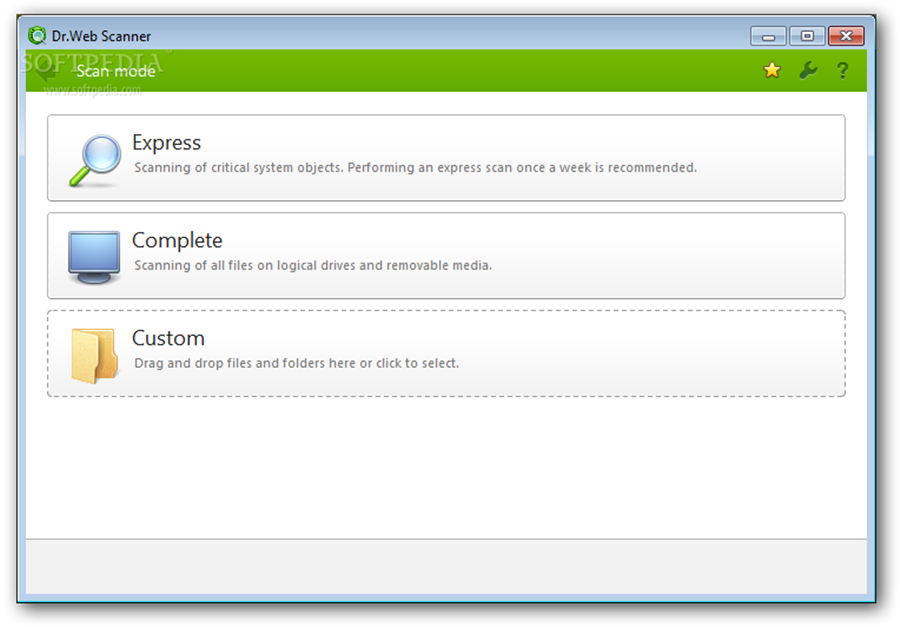
Task: Click the Complete description about logical drives
Action: (x=313, y=266)
